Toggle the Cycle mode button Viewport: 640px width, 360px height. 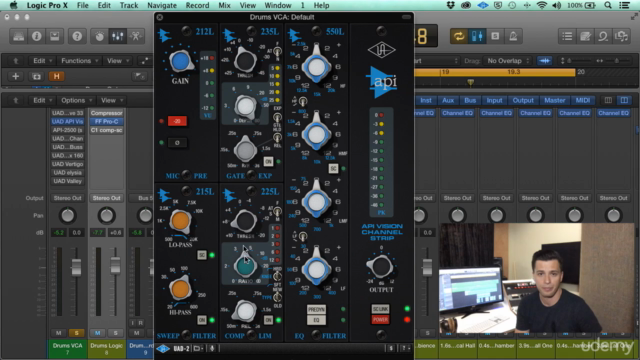[x=459, y=36]
